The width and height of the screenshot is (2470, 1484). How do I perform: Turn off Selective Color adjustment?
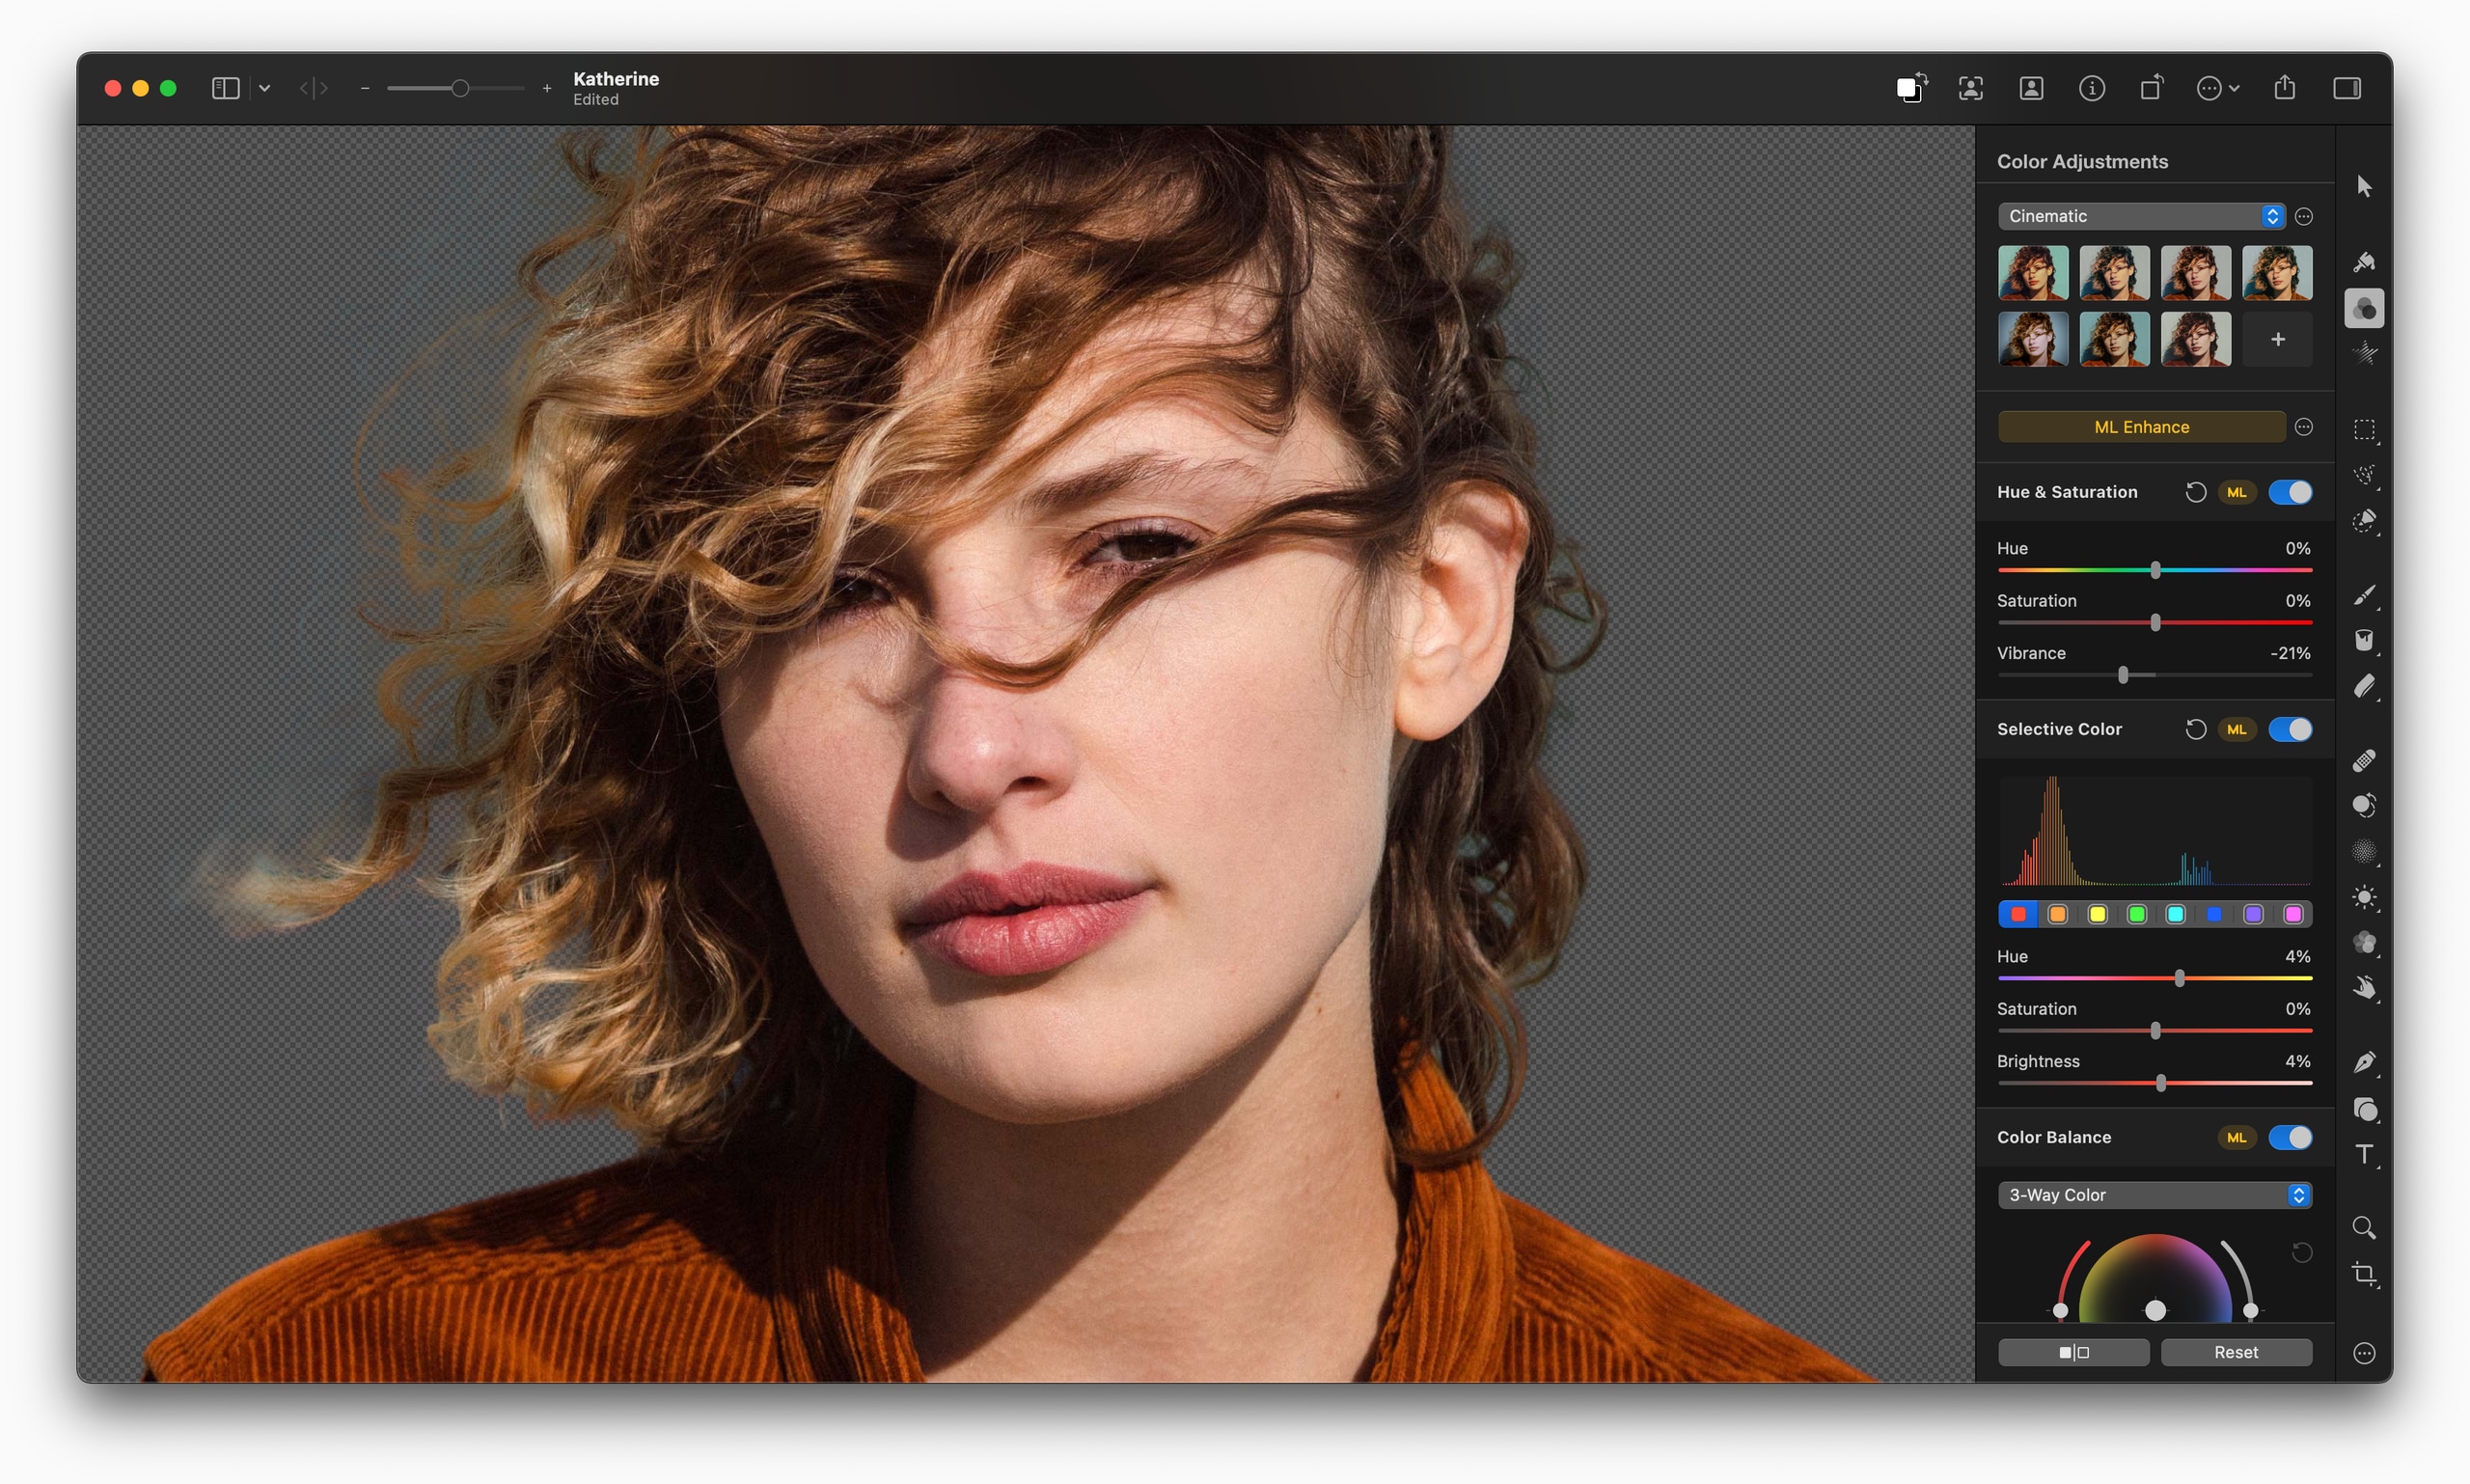(x=2289, y=729)
